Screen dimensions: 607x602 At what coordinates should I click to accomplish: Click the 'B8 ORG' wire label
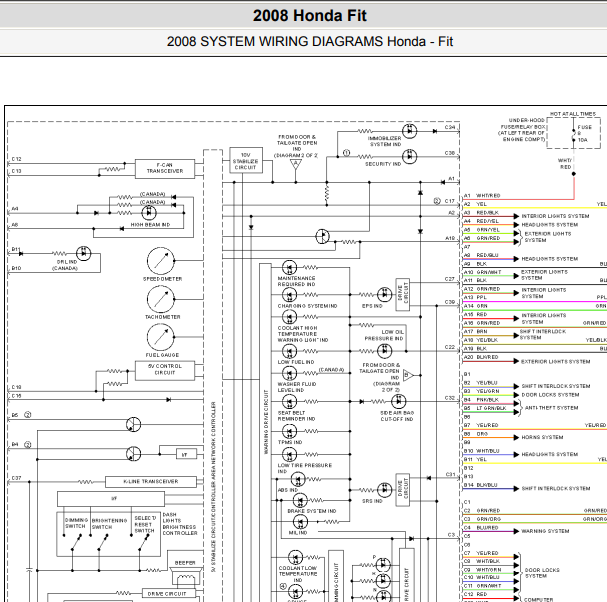tap(476, 434)
